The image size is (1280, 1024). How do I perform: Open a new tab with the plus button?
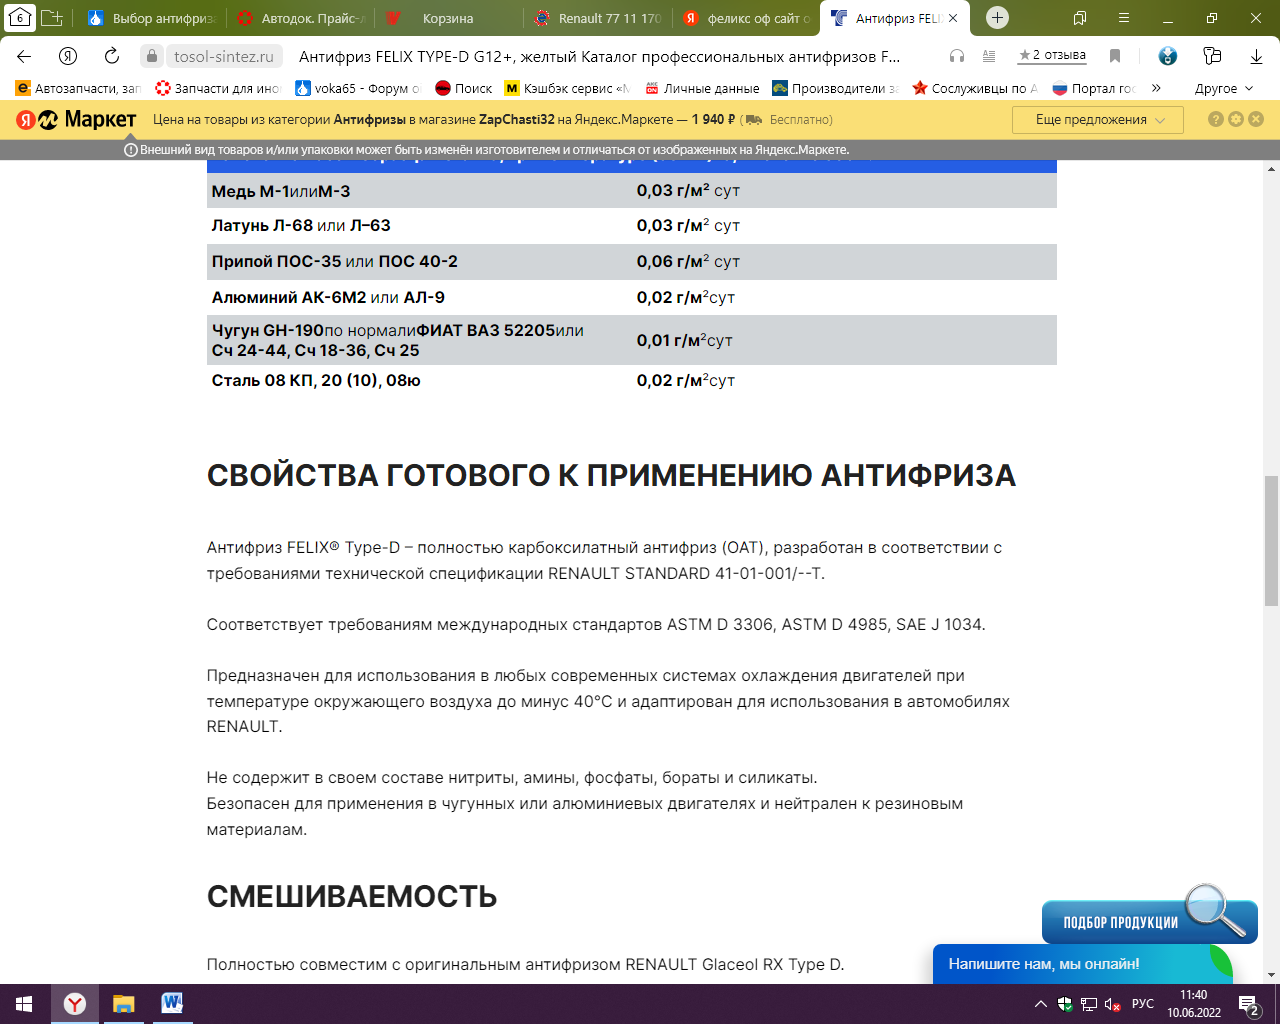(997, 17)
